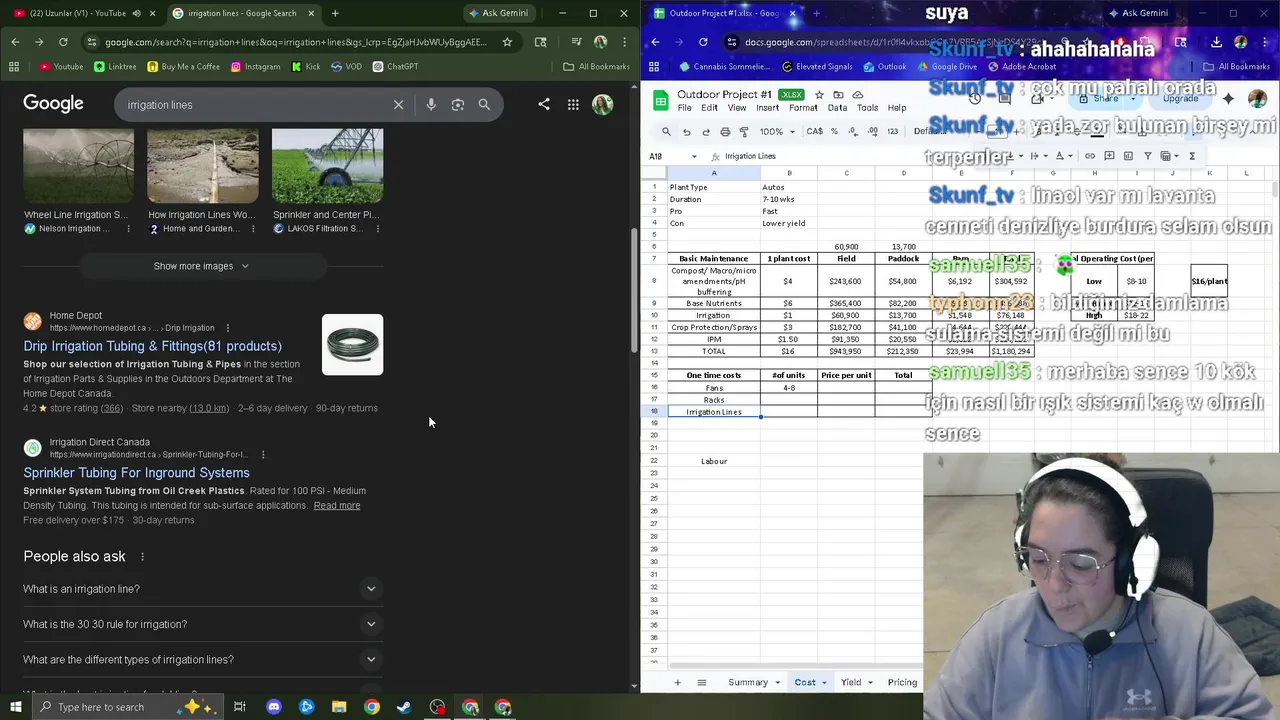The image size is (1280, 720).
Task: Redo action in Google Sheets
Action: (706, 131)
